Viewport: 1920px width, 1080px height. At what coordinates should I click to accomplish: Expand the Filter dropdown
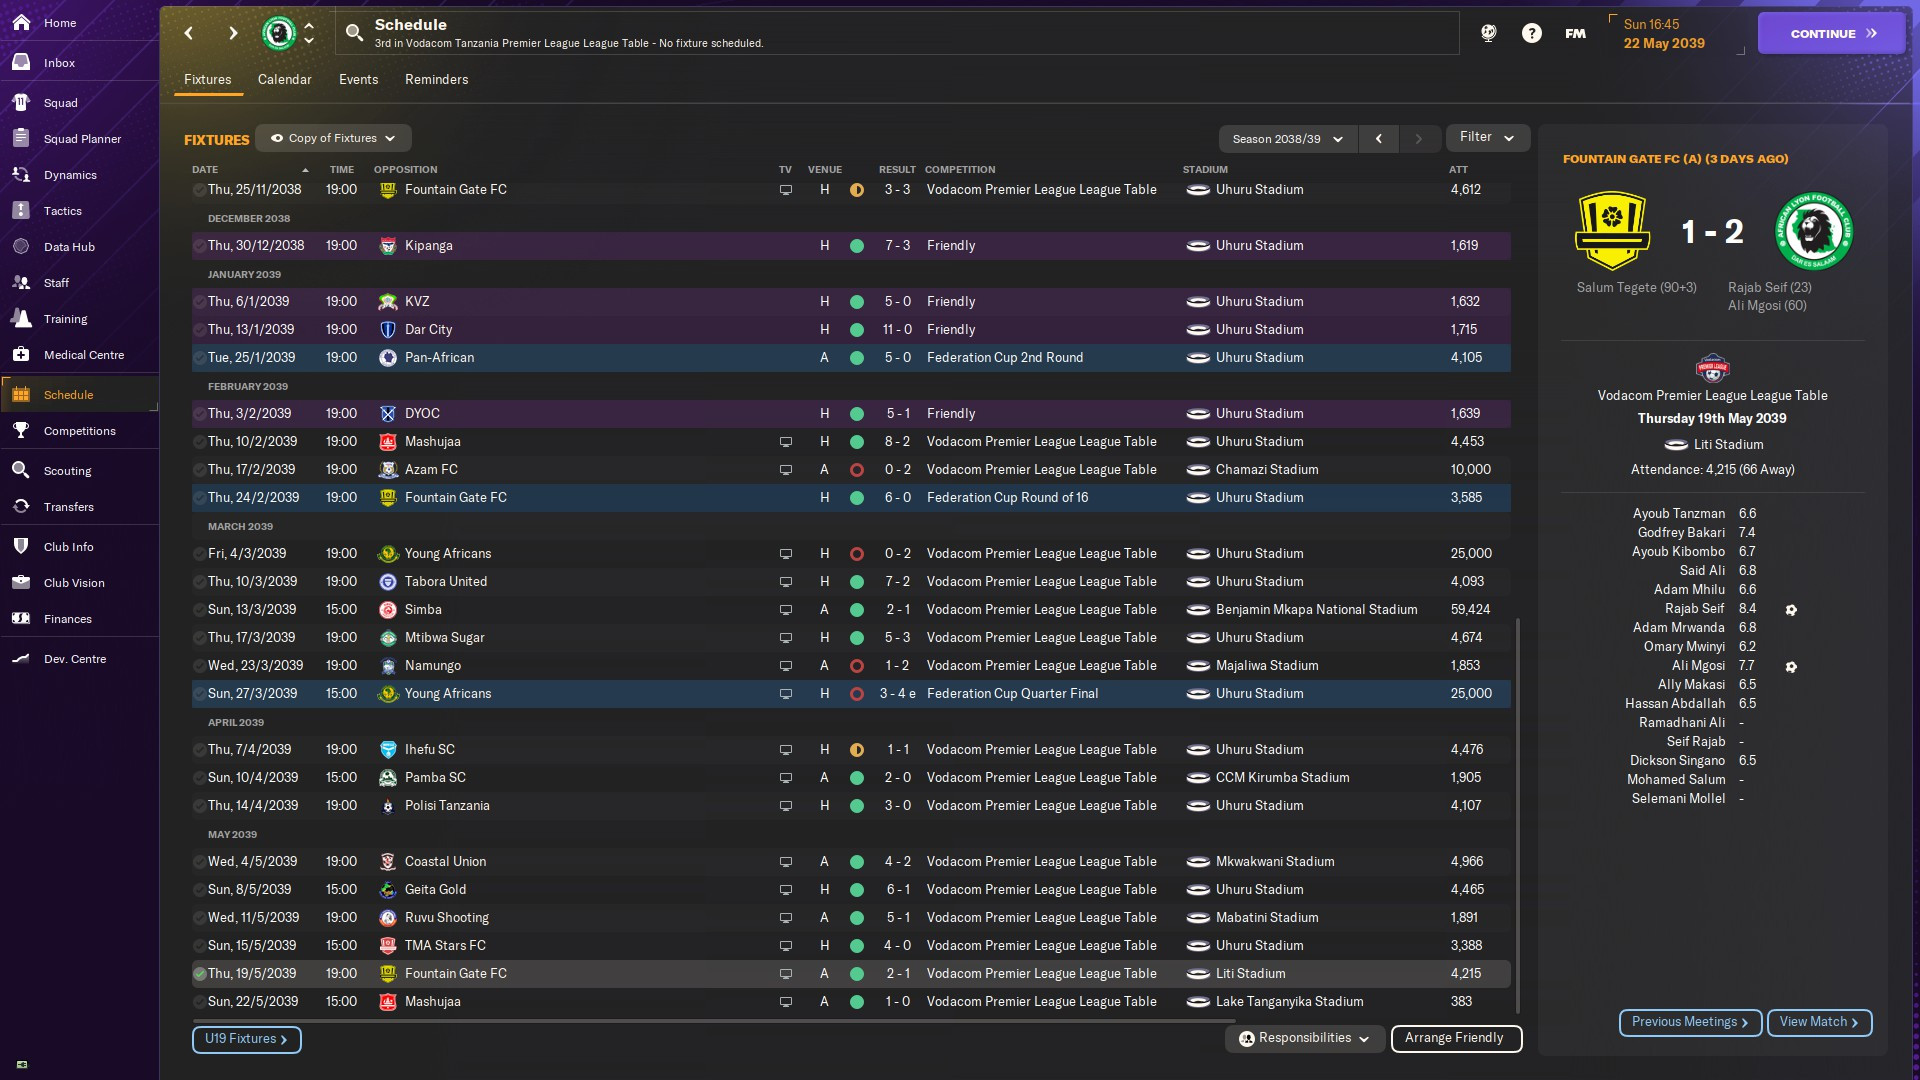(x=1487, y=138)
